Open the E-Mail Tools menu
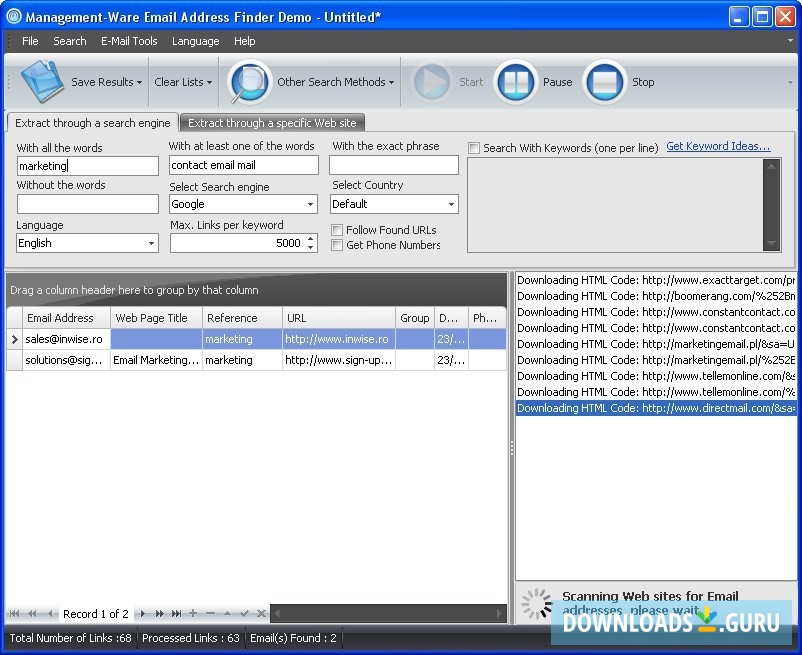 (129, 41)
